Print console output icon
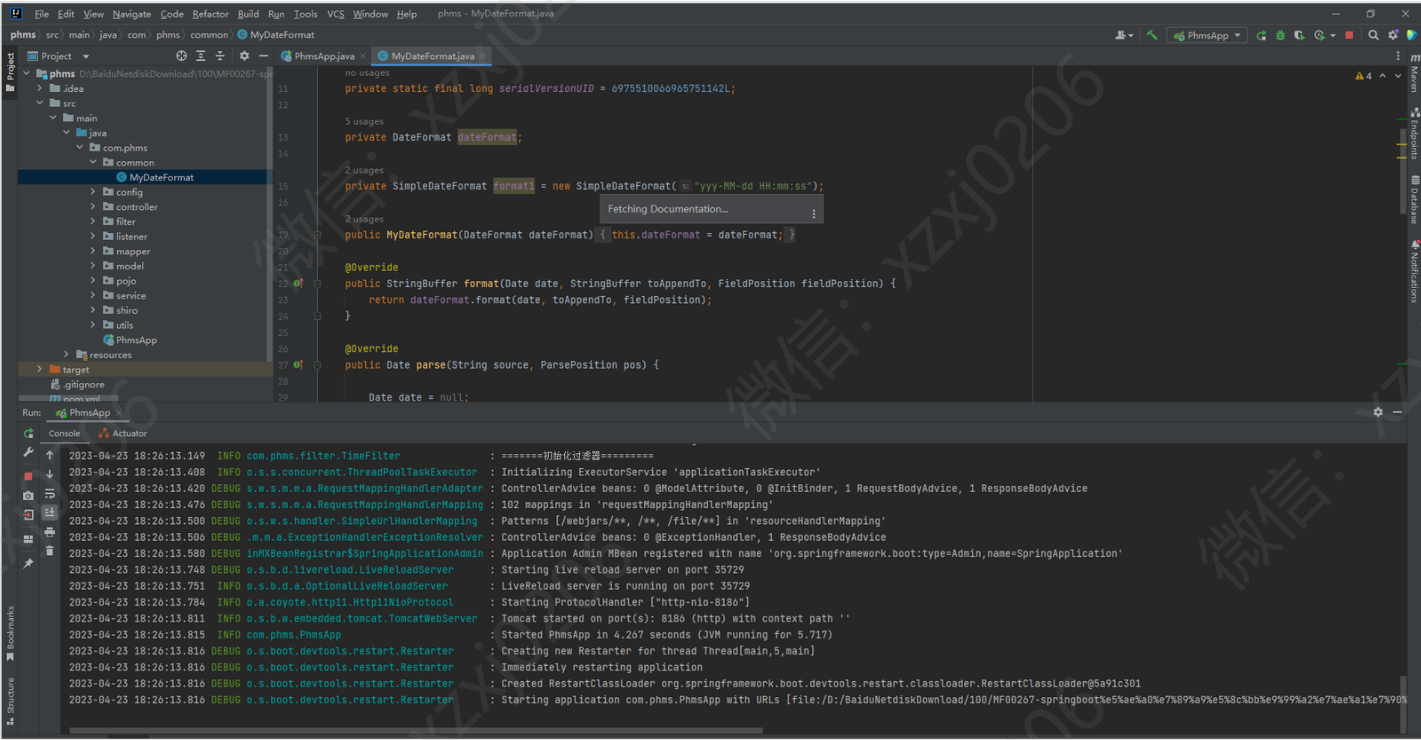This screenshot has height=740, width=1421. tap(50, 532)
